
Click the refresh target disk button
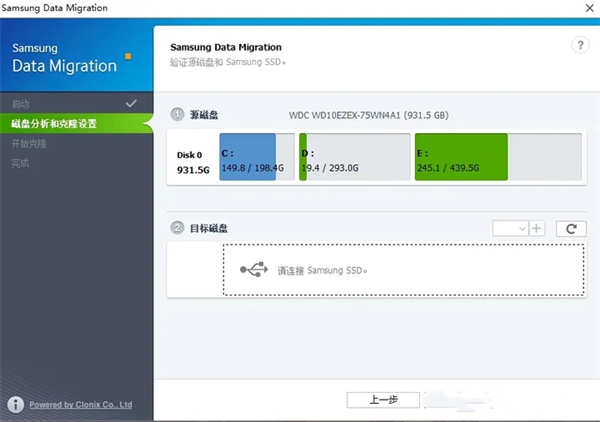[570, 228]
